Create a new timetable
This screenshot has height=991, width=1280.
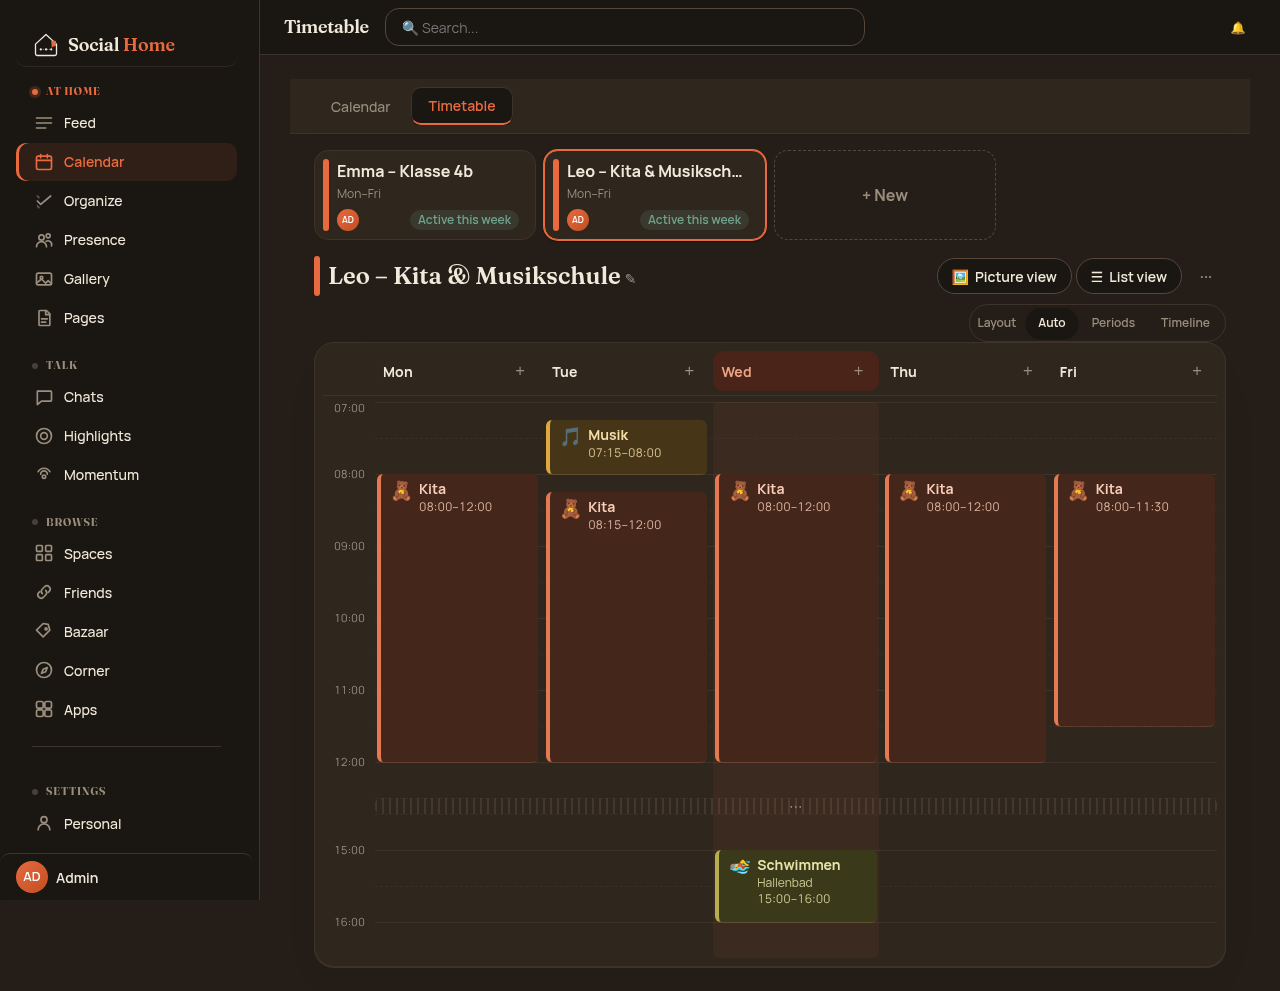click(885, 195)
